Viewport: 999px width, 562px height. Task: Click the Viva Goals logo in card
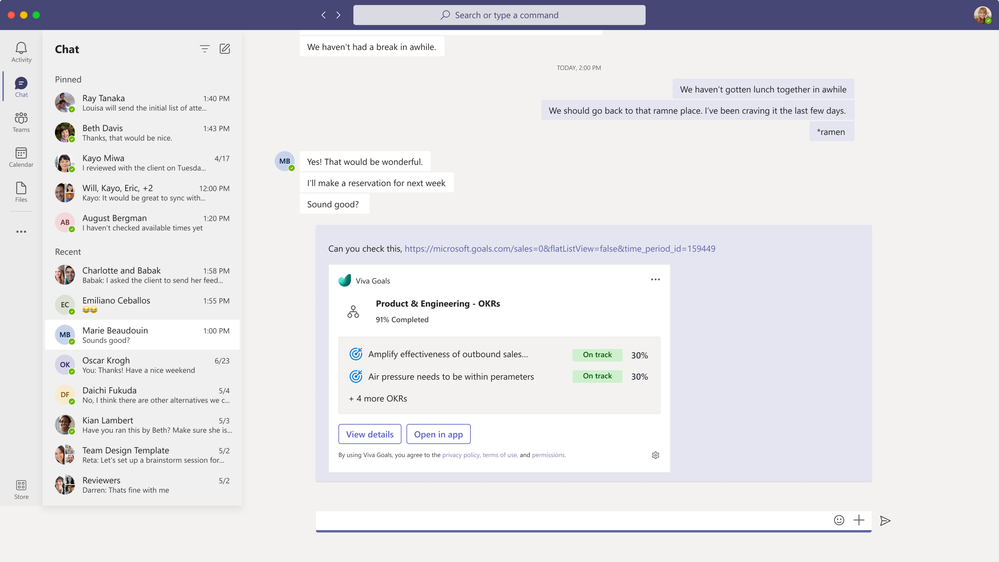point(345,280)
